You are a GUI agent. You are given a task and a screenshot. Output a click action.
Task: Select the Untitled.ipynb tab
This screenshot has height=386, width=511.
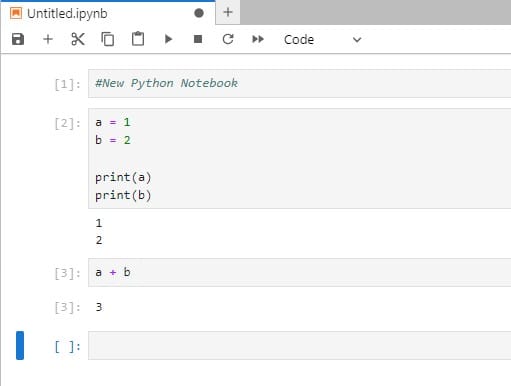(108, 13)
